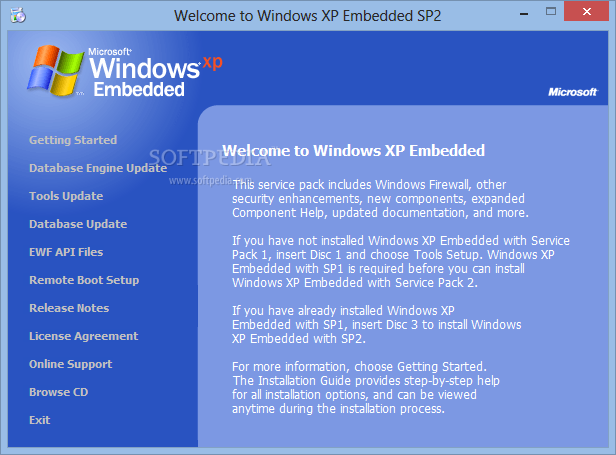This screenshot has width=616, height=455.
Task: Click the paragraph starting 'This service pack includes'
Action: (x=380, y=199)
